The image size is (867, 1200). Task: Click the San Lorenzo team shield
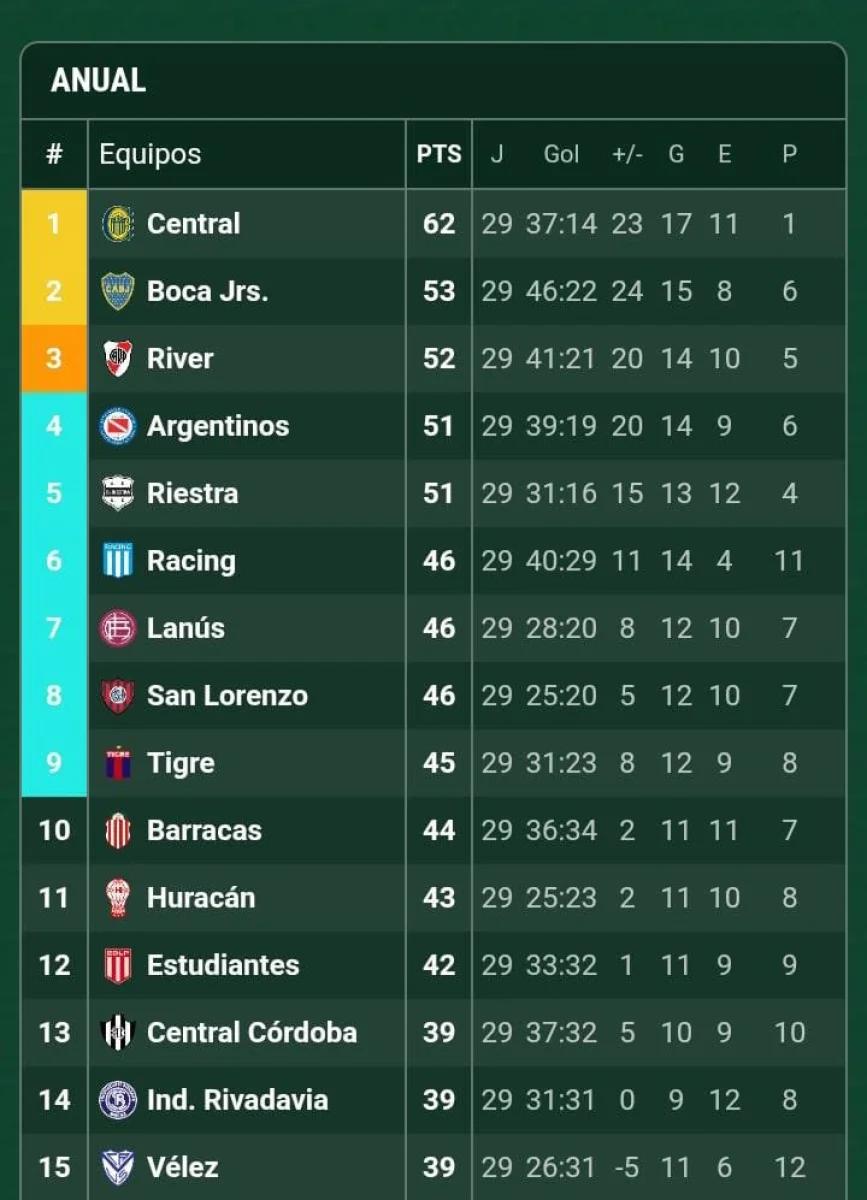point(118,695)
